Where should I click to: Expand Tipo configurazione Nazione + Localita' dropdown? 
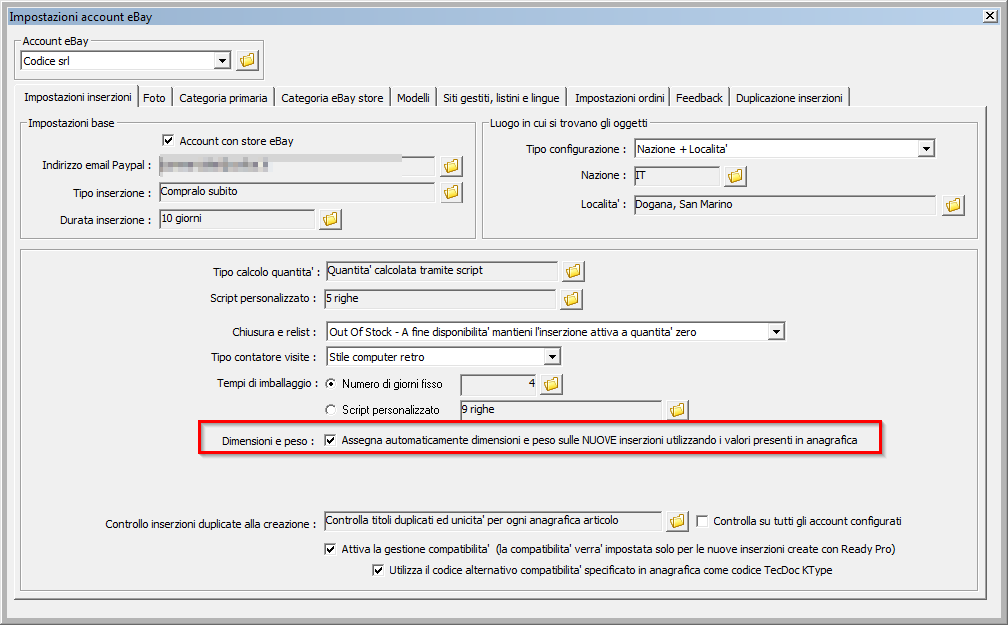click(x=925, y=149)
